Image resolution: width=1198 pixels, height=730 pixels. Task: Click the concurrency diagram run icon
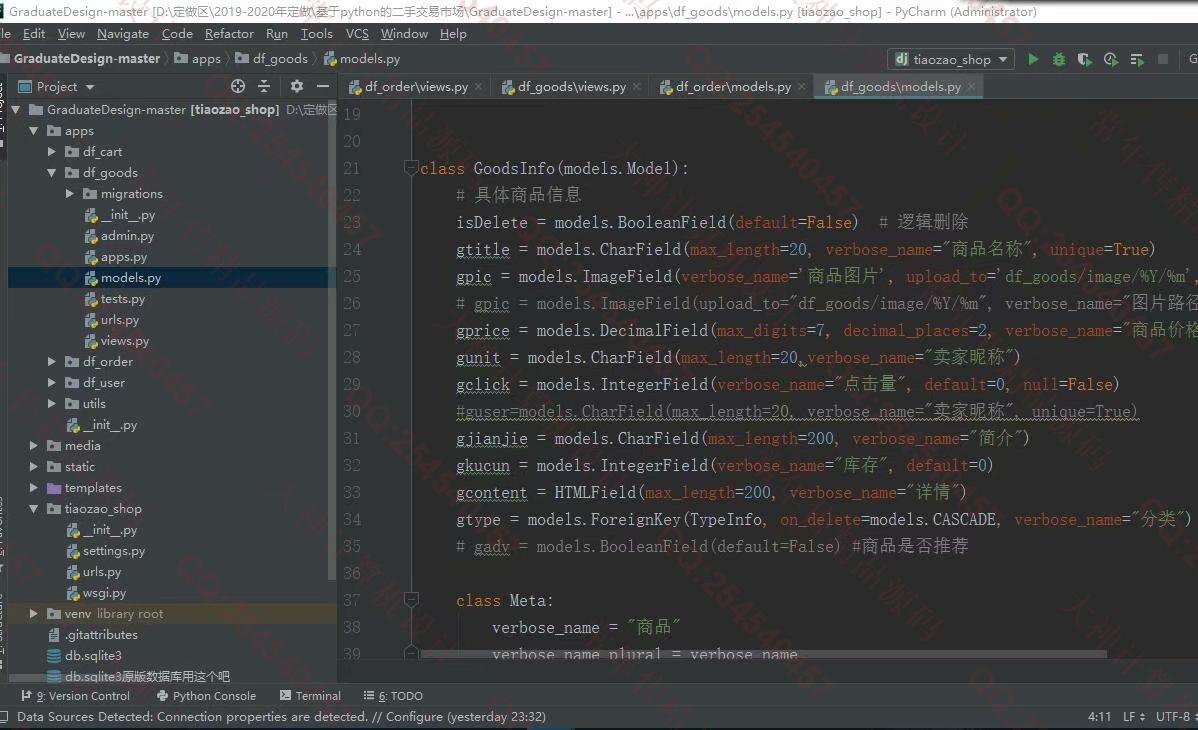[x=1136, y=59]
